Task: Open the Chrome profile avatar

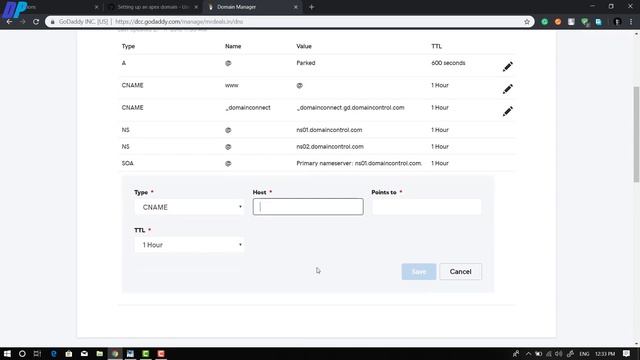Action: pos(617,22)
